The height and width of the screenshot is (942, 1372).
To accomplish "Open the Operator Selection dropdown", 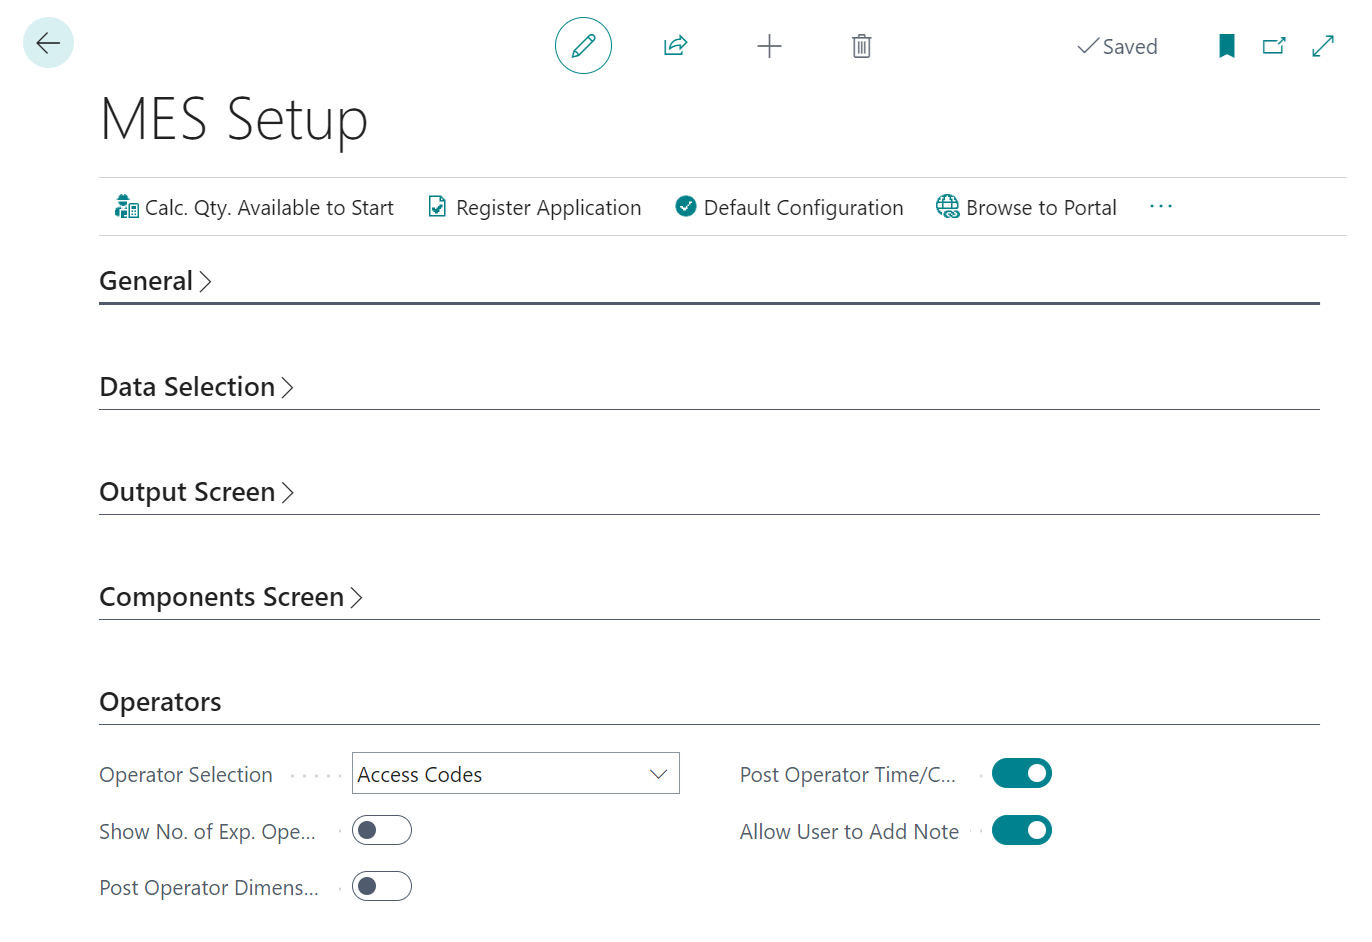I will pos(515,774).
